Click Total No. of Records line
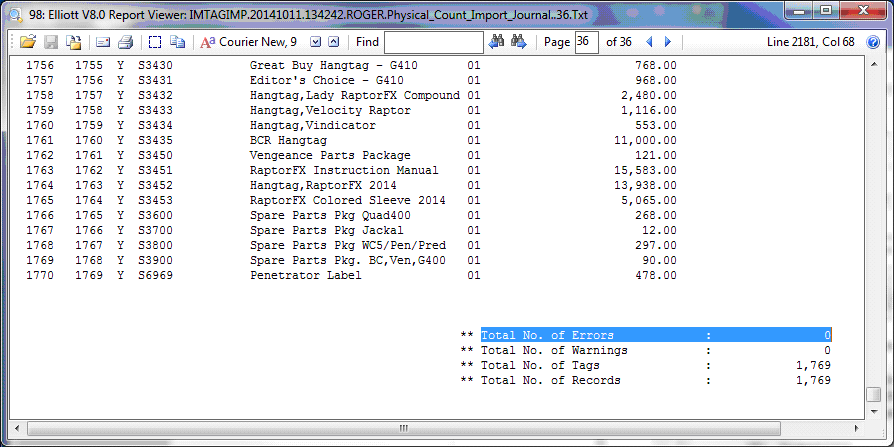The height and width of the screenshot is (447, 894). tap(645, 380)
